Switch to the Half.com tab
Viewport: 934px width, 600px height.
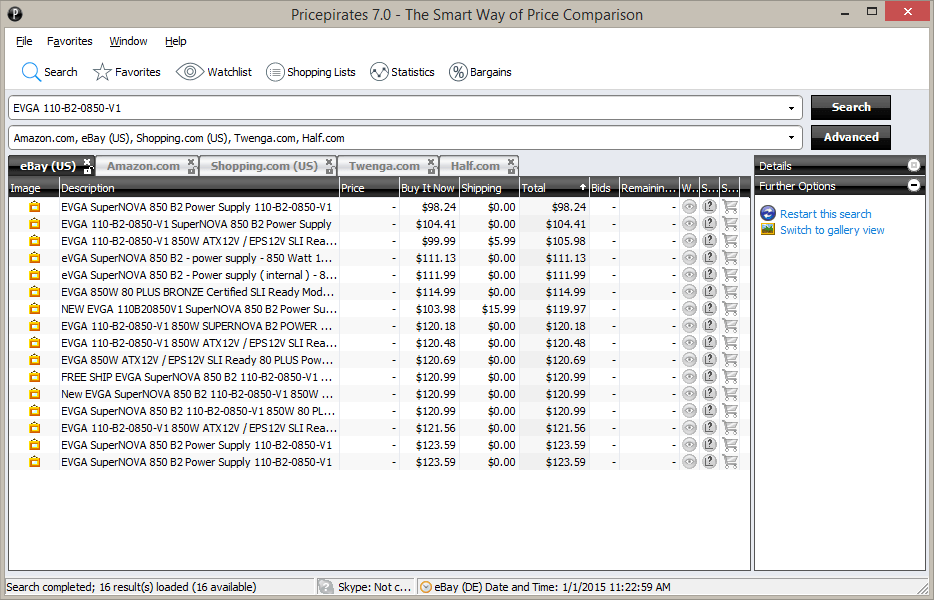(475, 166)
